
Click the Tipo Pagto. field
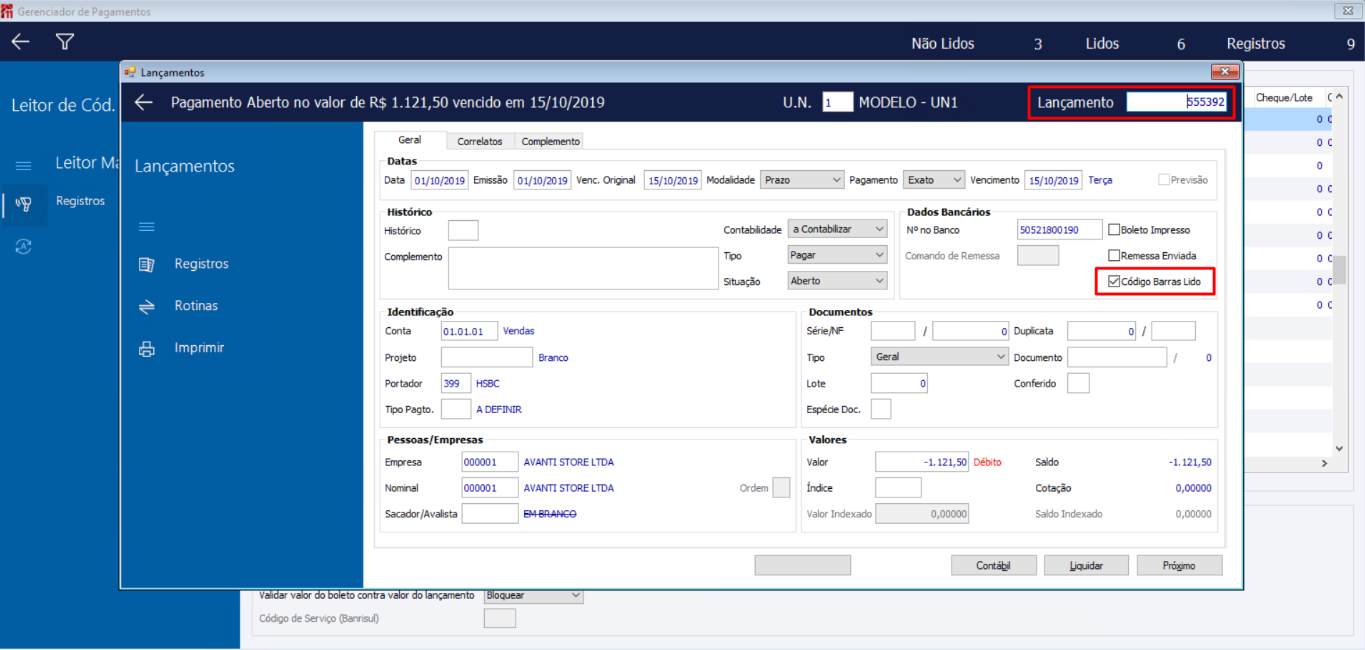pos(456,409)
